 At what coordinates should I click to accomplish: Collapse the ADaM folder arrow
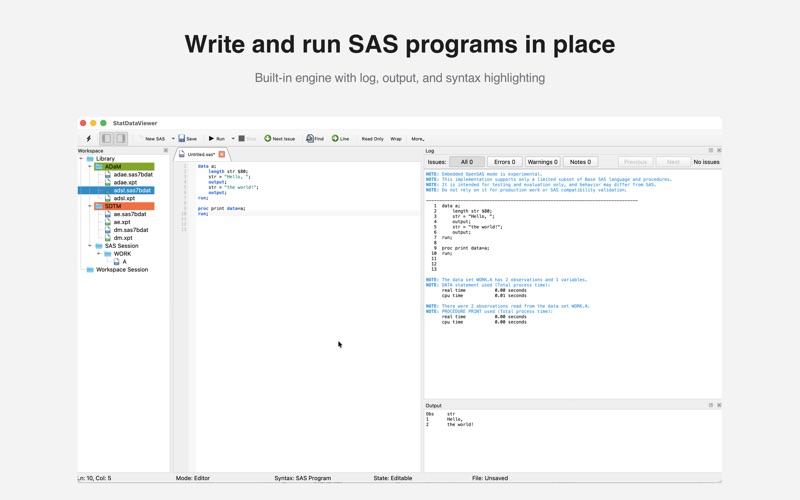pos(90,166)
